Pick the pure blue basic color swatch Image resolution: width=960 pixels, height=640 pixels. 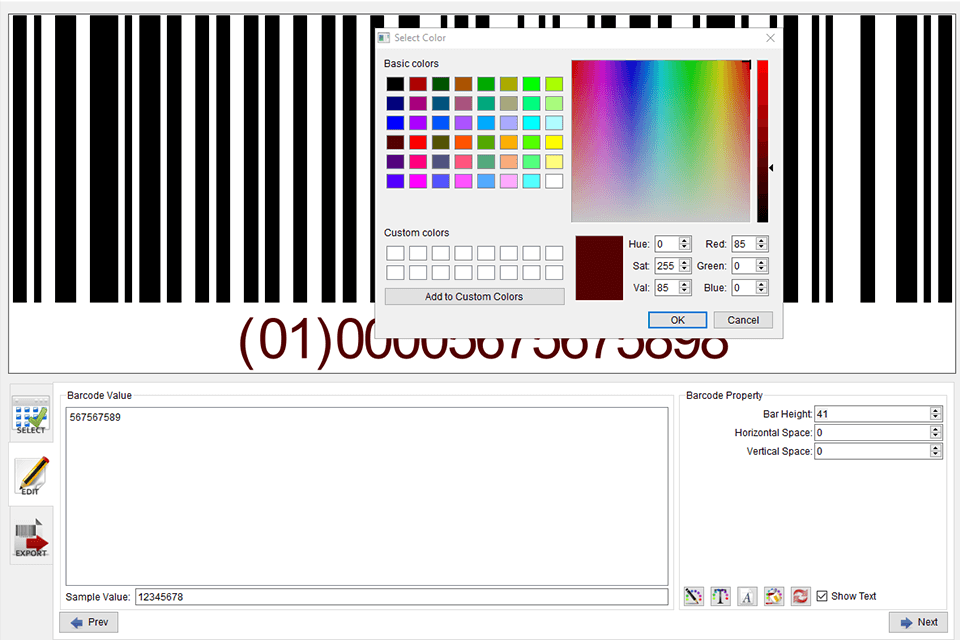[x=395, y=122]
